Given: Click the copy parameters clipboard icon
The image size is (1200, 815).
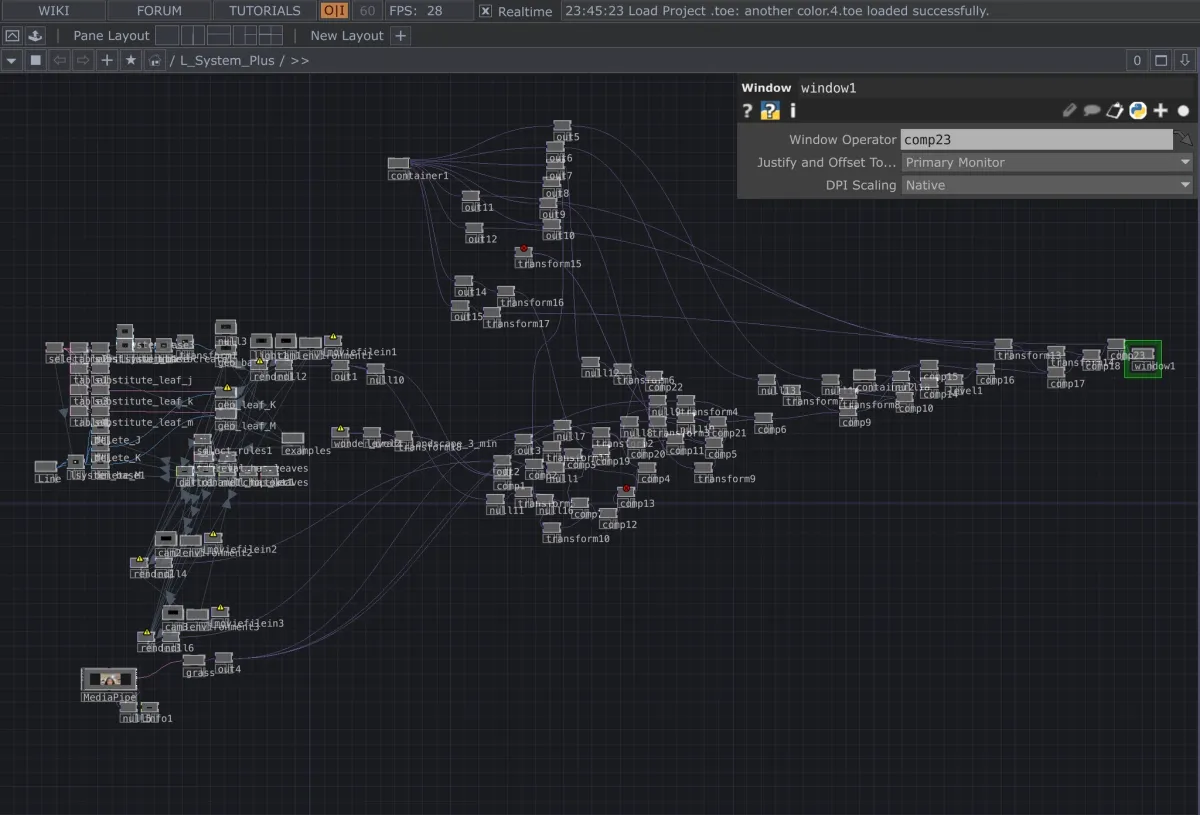Looking at the screenshot, I should 1115,111.
